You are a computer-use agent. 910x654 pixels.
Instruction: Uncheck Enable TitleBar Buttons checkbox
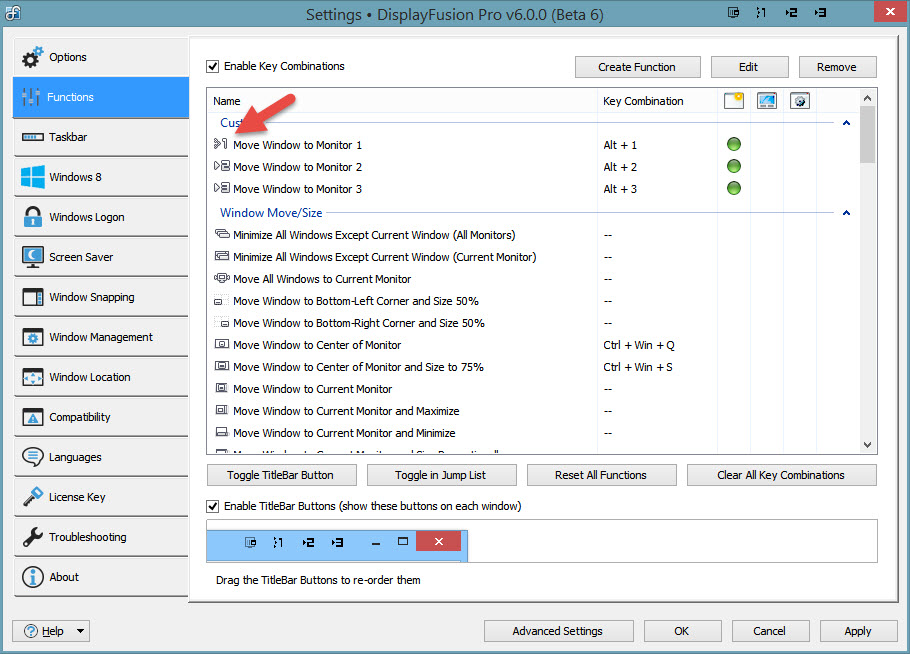pos(212,506)
